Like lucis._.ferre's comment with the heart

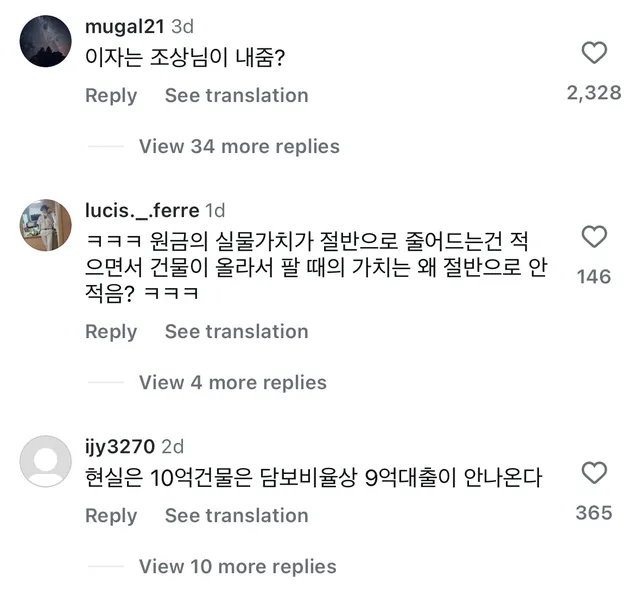[594, 237]
